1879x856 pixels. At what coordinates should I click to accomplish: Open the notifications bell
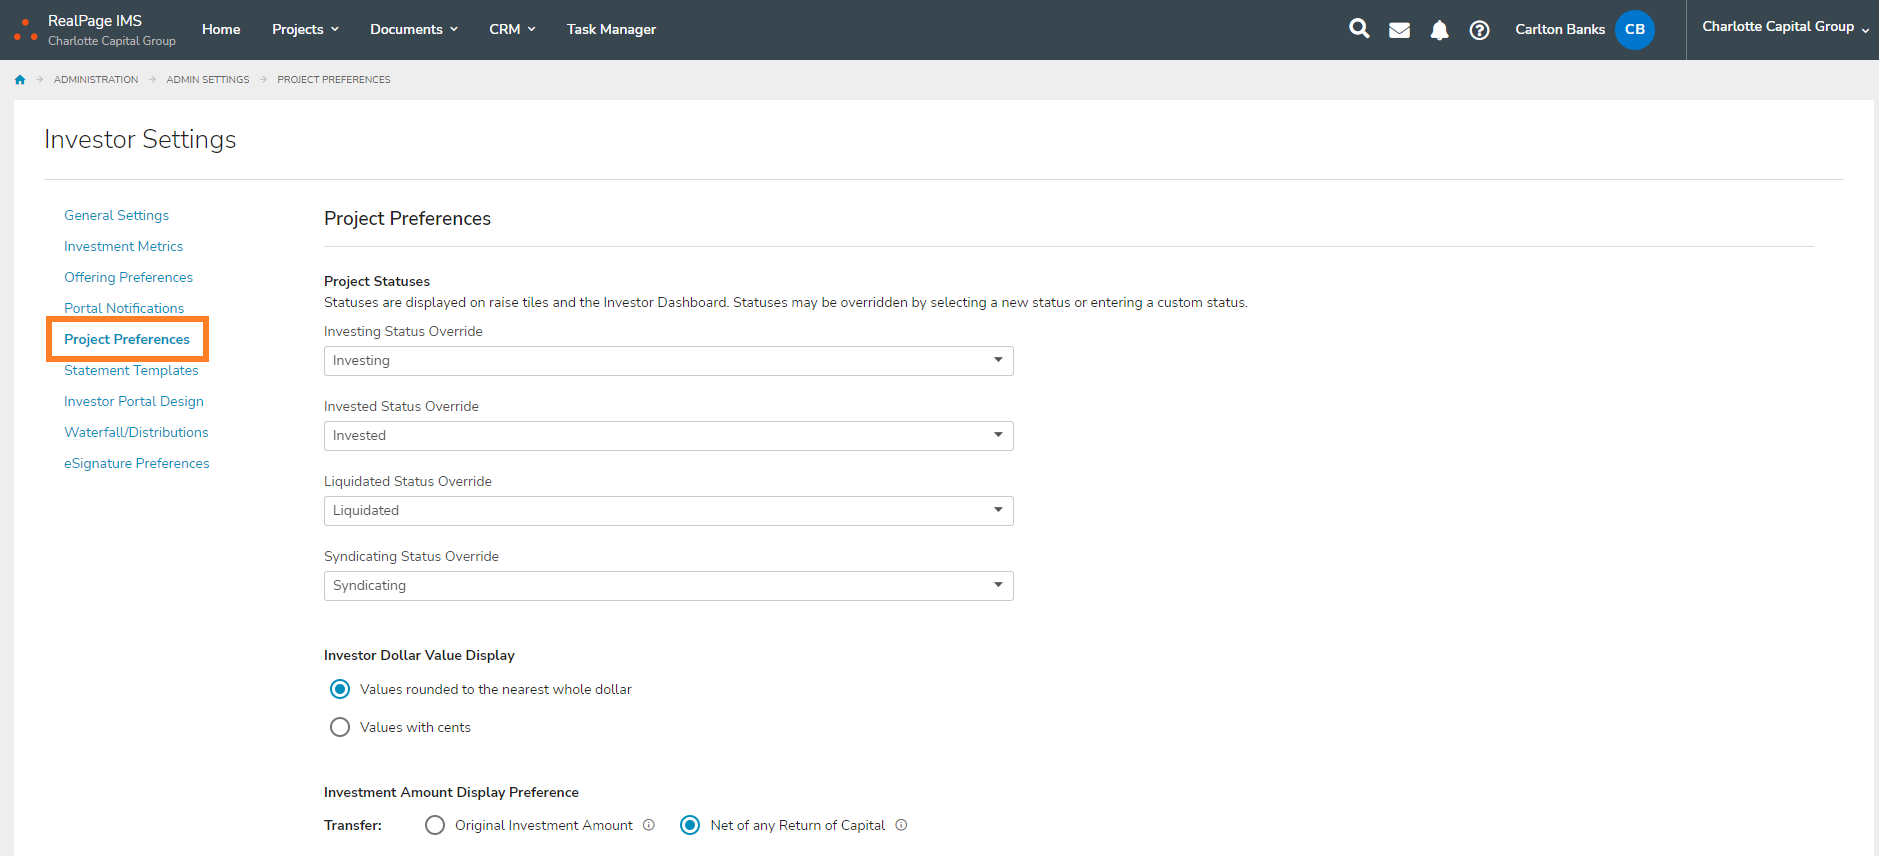pos(1439,30)
